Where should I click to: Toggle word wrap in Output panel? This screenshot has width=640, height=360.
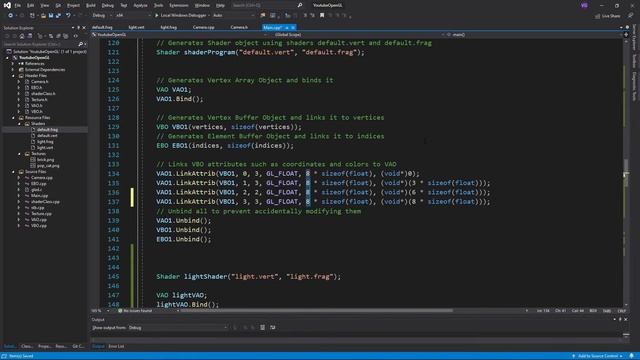point(273,327)
